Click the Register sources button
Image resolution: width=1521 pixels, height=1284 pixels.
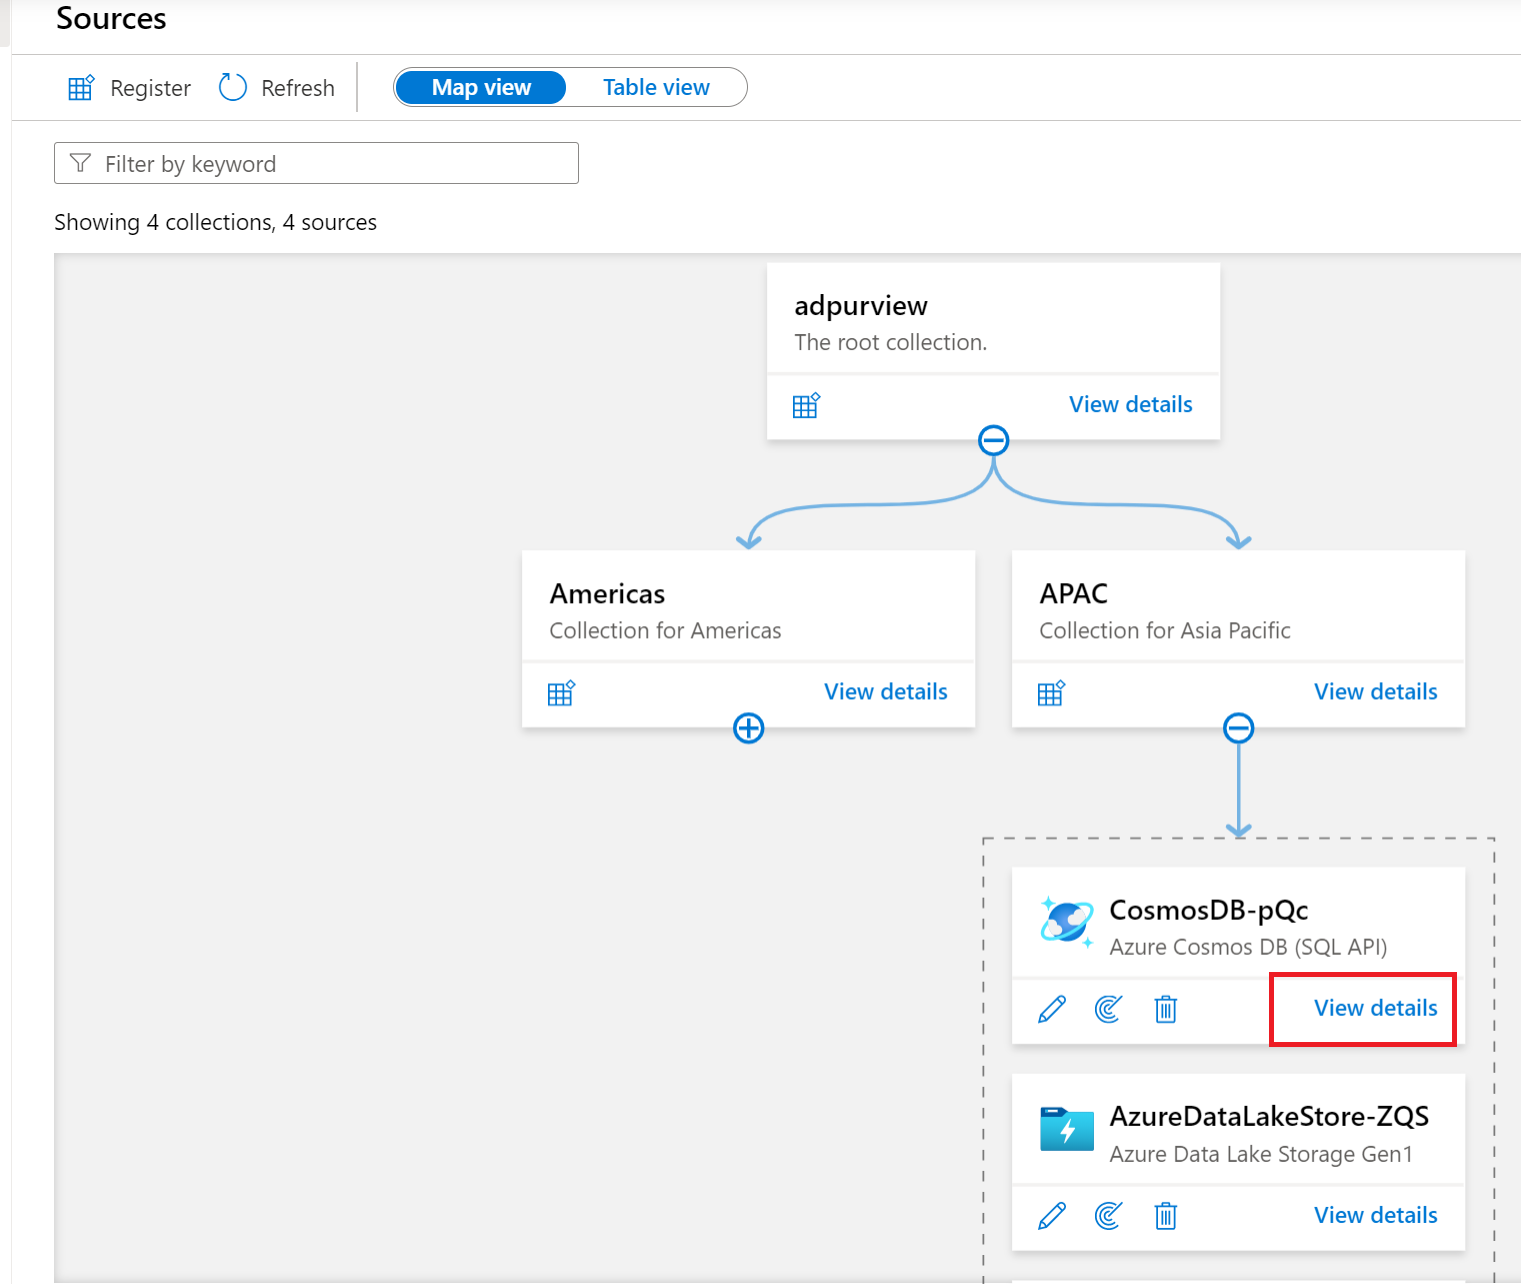click(129, 88)
